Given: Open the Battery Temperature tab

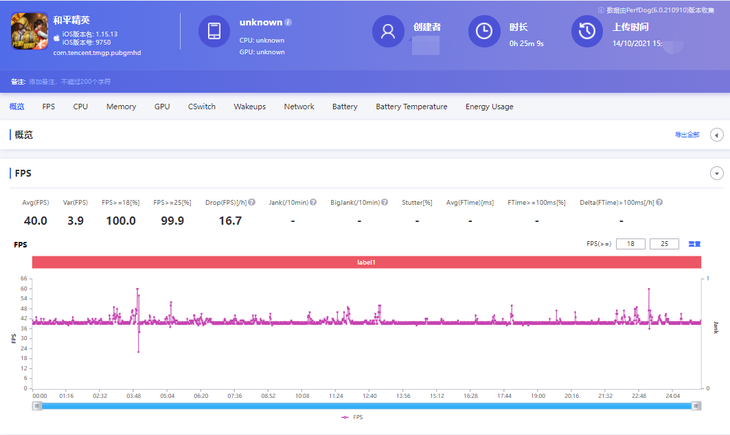Looking at the screenshot, I should coord(411,106).
